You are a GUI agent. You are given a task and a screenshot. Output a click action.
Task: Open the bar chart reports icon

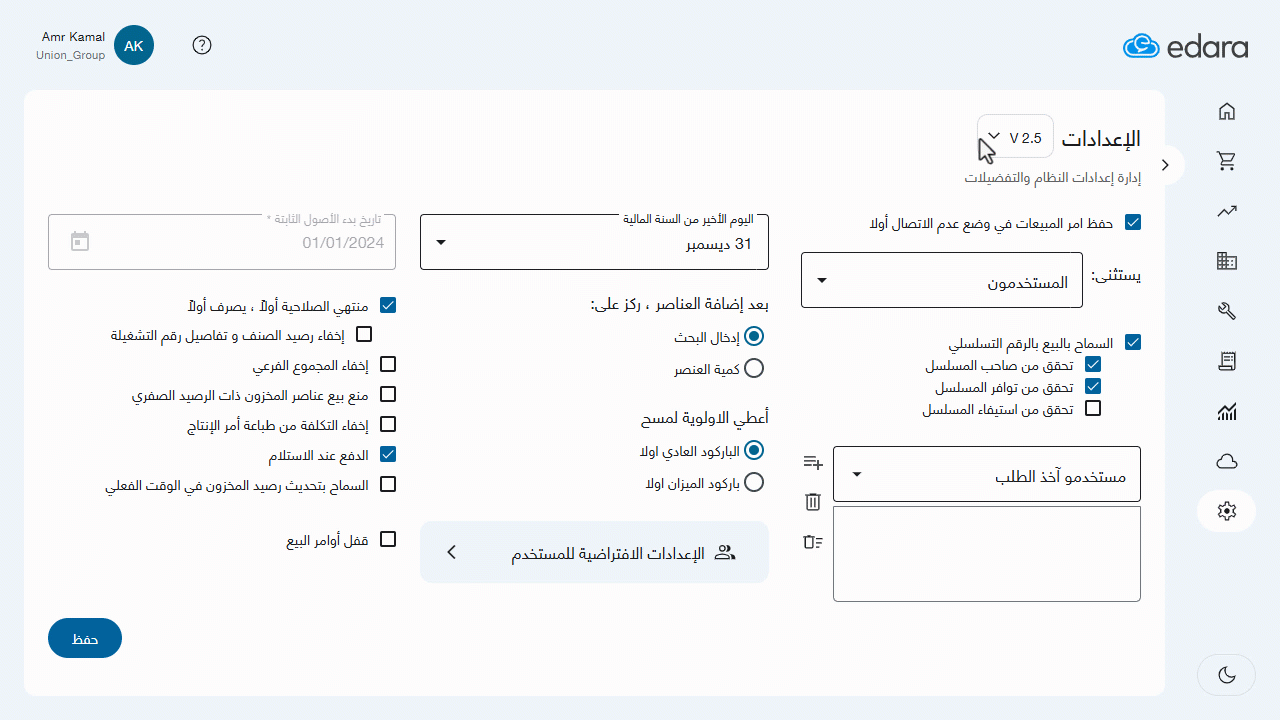click(x=1227, y=411)
